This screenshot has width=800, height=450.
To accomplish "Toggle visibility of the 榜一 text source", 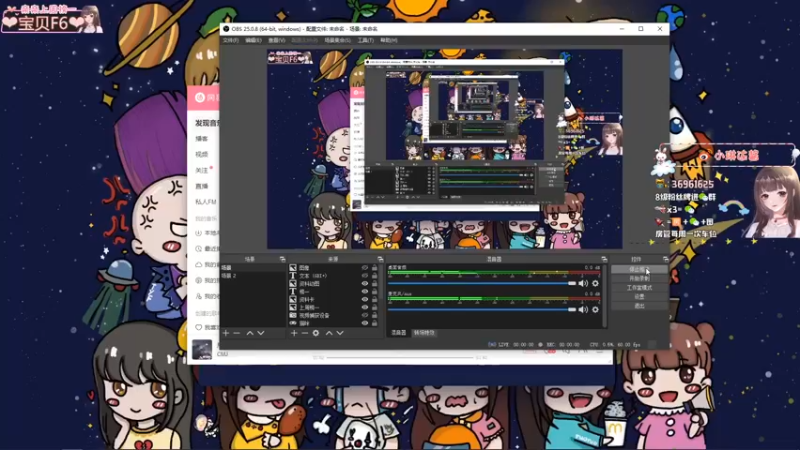I will tap(365, 291).
